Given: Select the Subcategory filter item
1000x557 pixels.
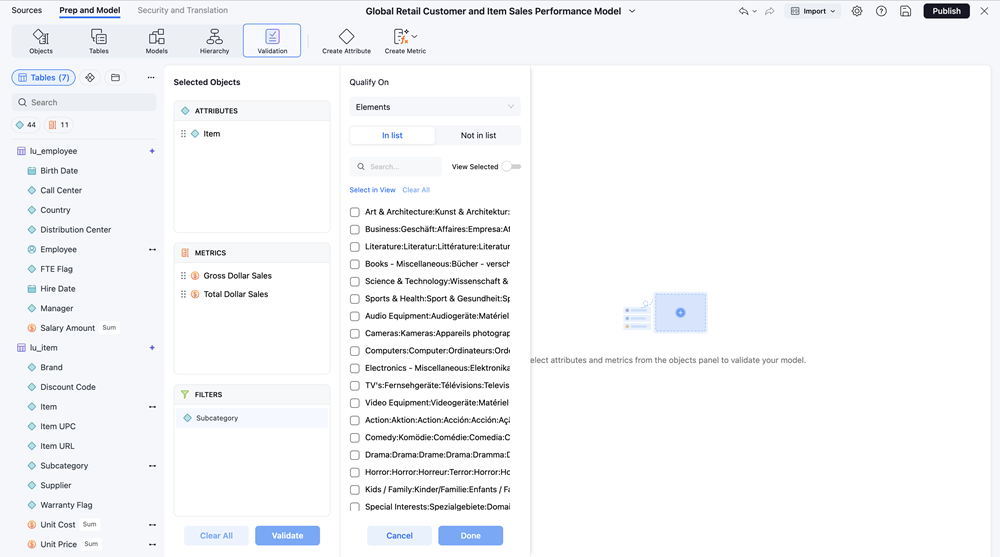Looking at the screenshot, I should [217, 418].
